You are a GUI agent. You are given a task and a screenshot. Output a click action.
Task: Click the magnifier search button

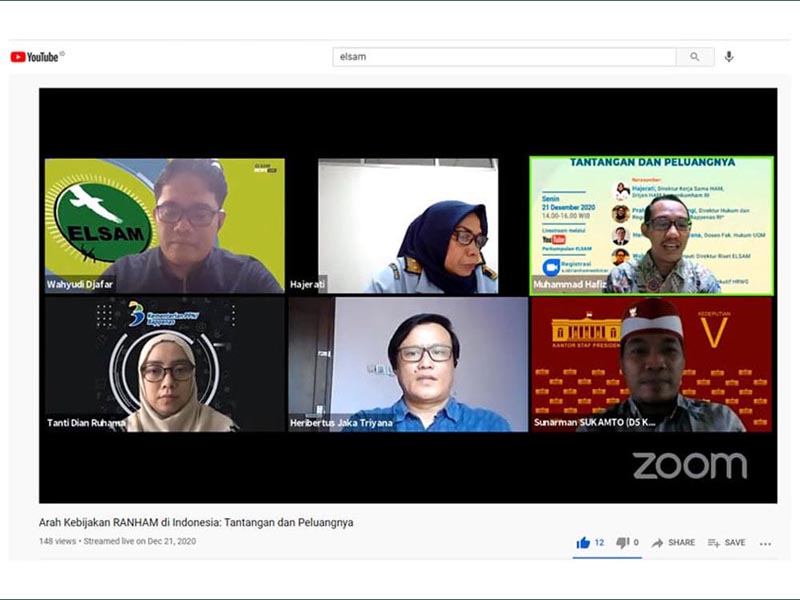click(x=695, y=57)
